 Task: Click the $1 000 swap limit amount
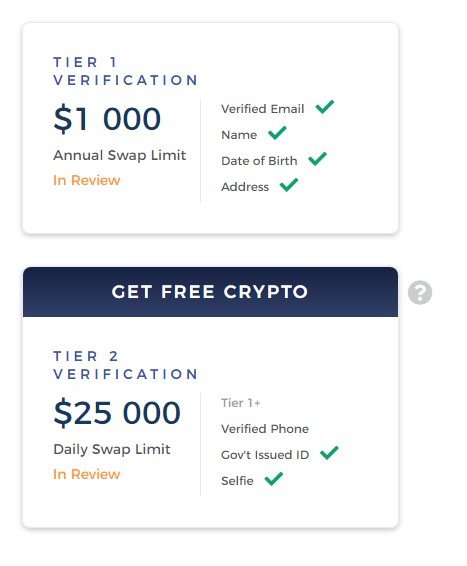pyautogui.click(x=107, y=118)
